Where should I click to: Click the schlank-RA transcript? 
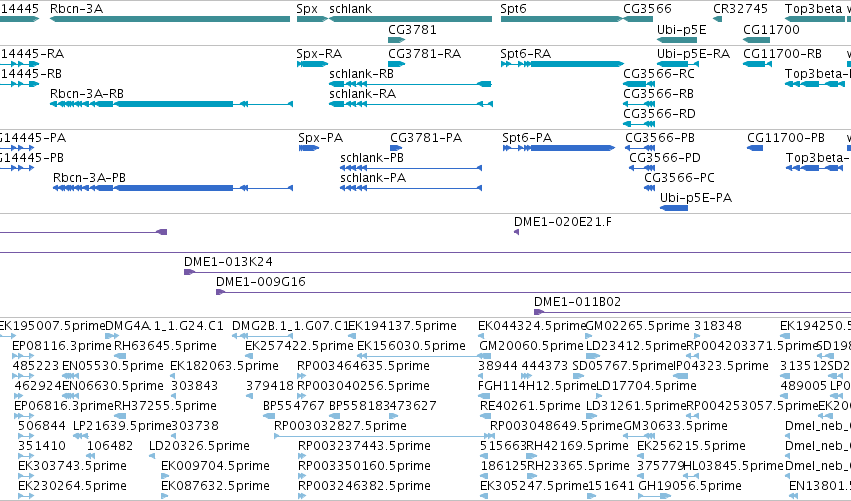tap(411, 104)
